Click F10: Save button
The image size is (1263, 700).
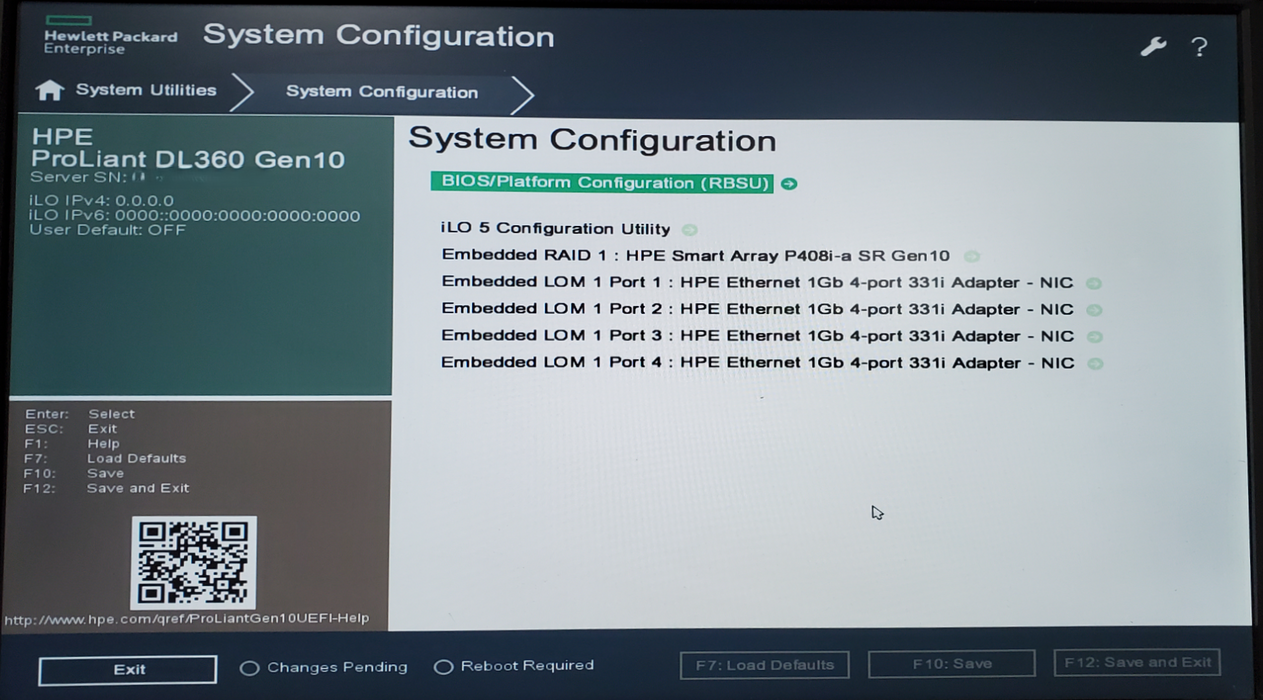pyautogui.click(x=951, y=664)
